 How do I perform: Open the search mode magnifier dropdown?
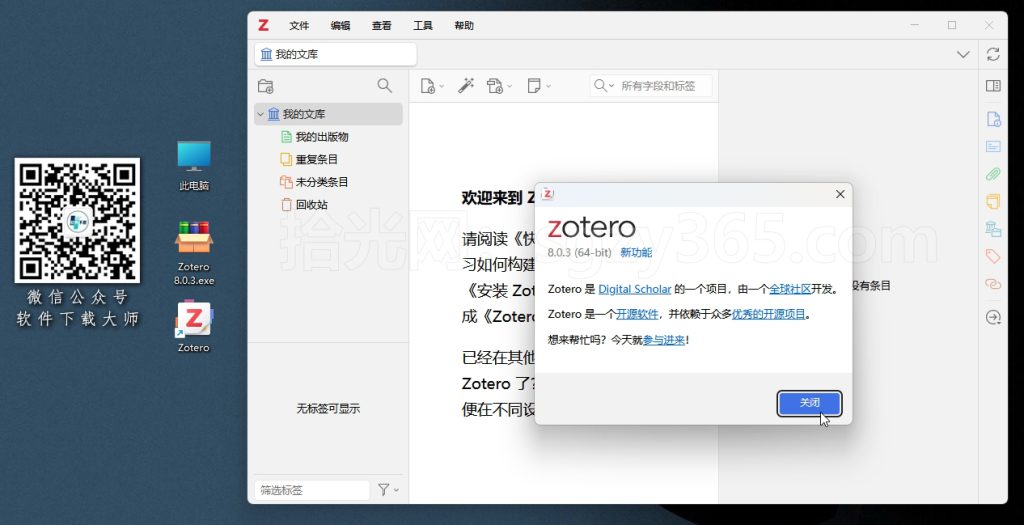(603, 86)
